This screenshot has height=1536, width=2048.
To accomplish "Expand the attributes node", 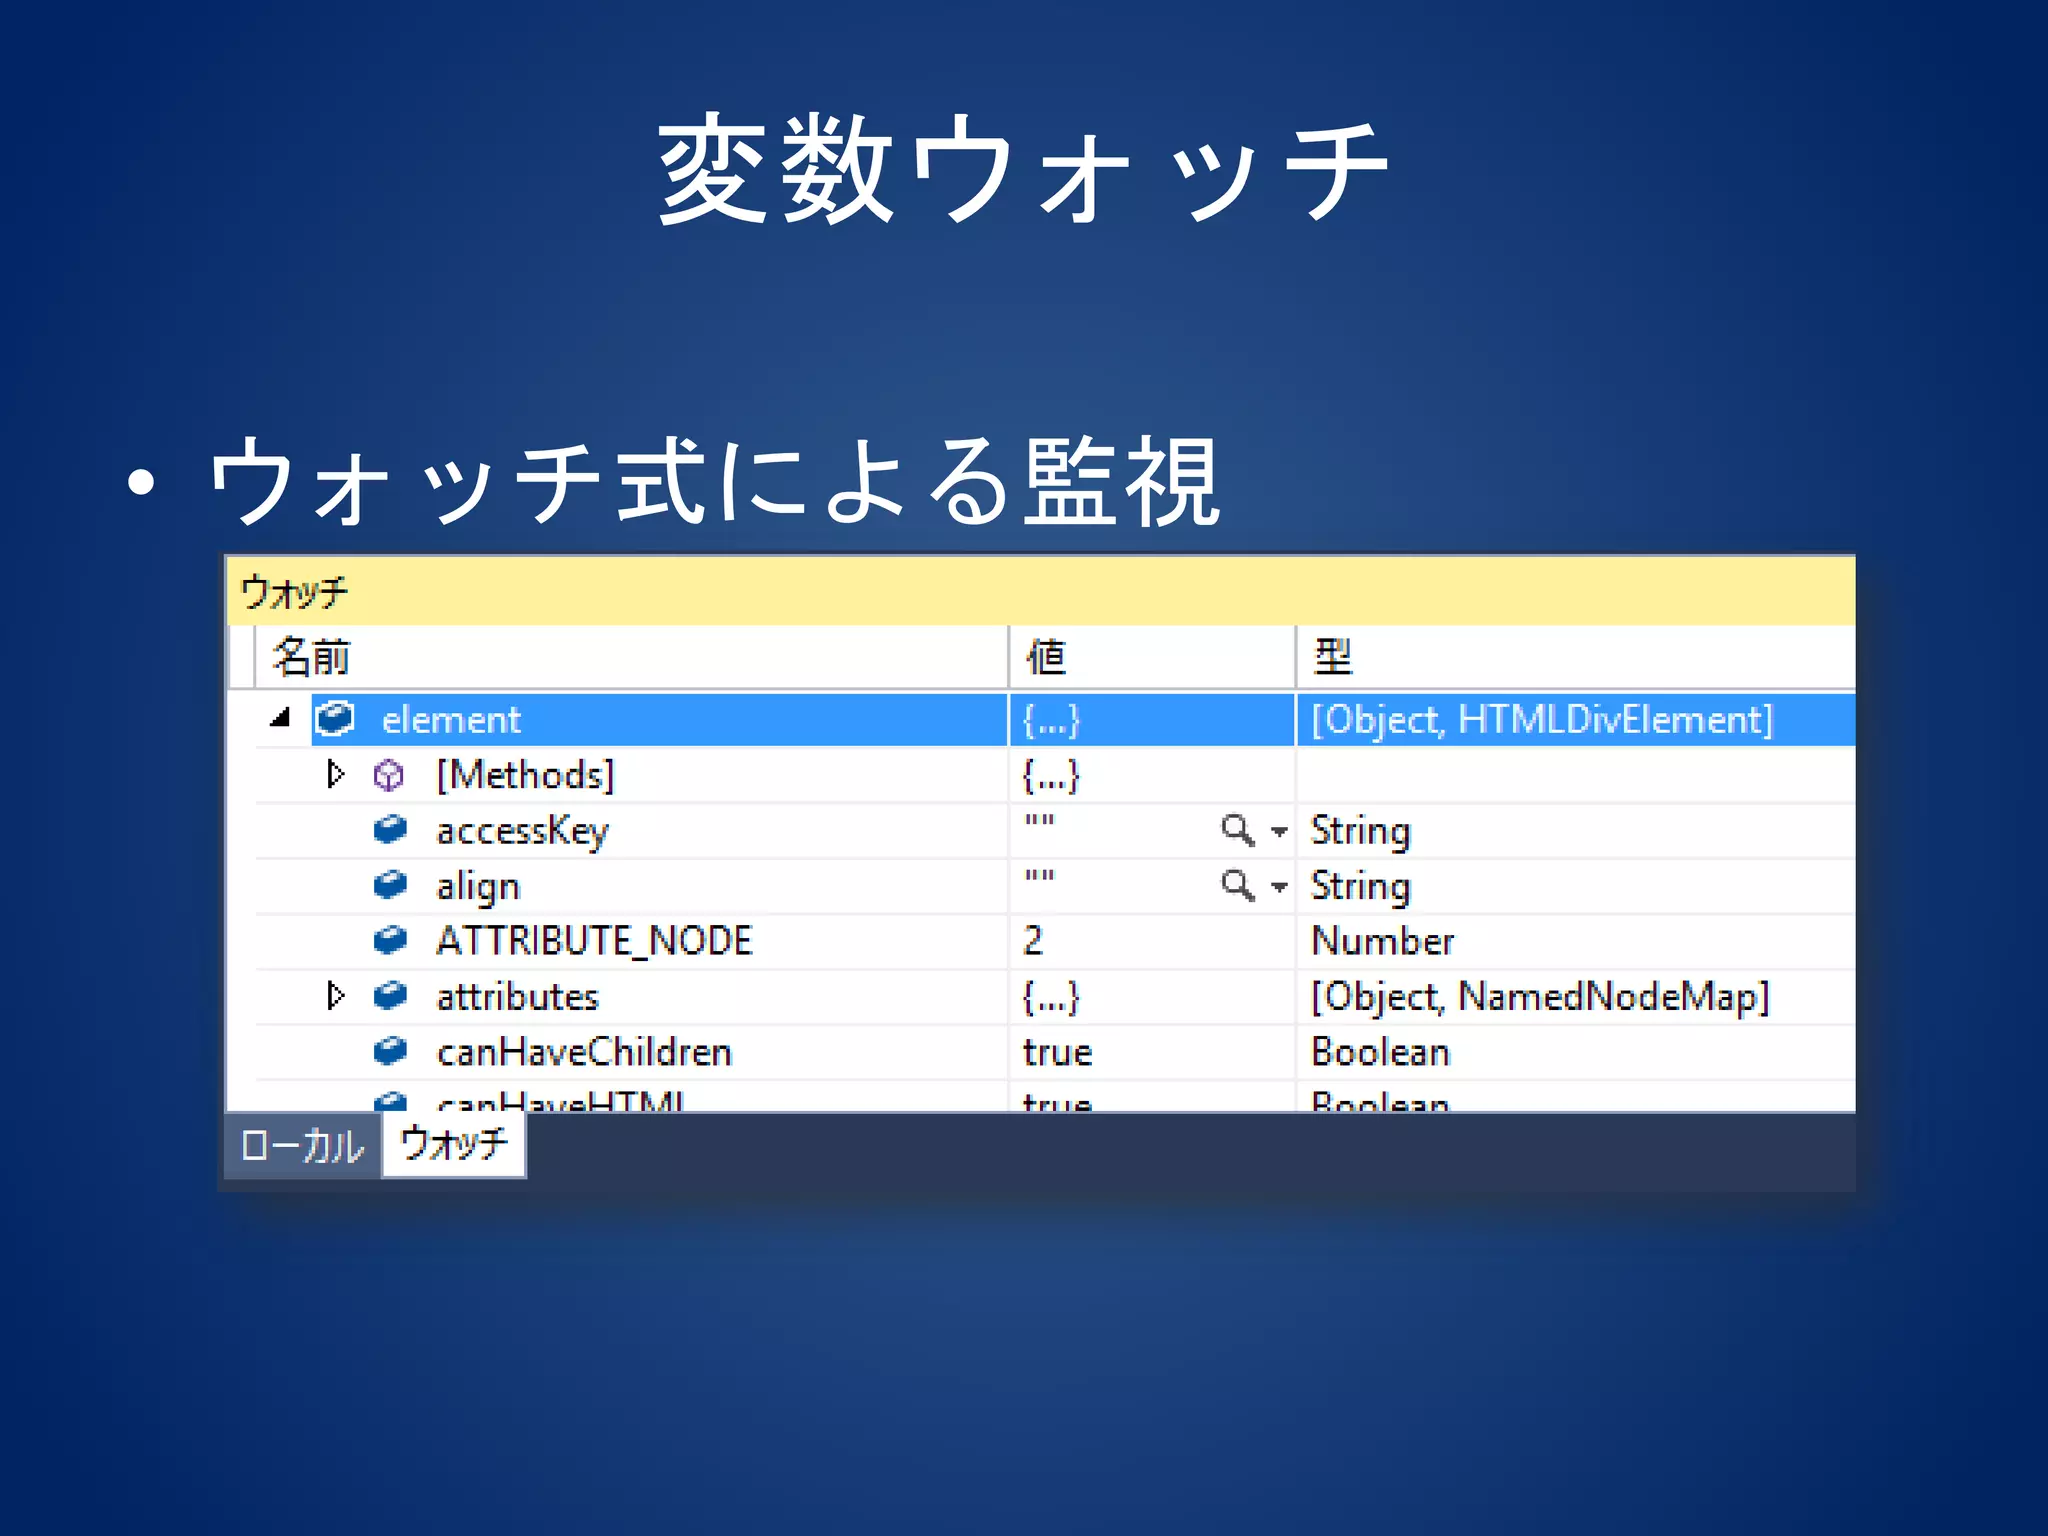I will [x=336, y=996].
